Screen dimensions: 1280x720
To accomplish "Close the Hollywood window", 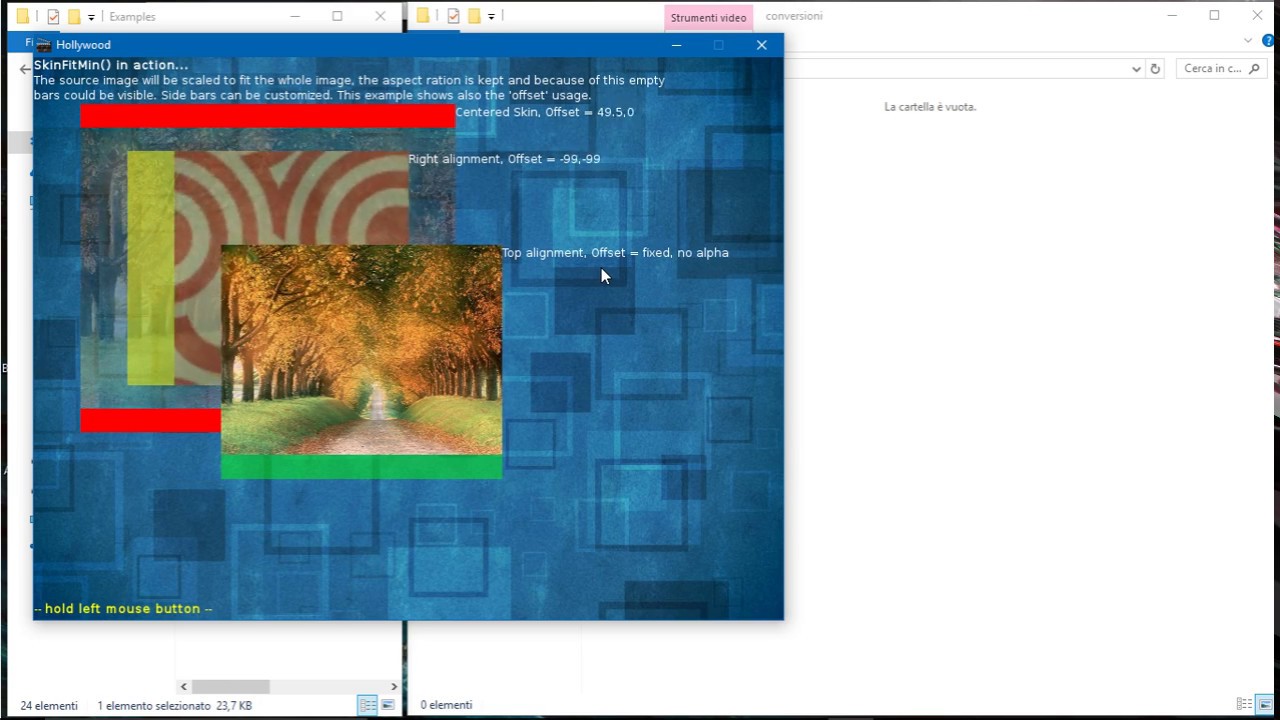I will click(x=761, y=45).
